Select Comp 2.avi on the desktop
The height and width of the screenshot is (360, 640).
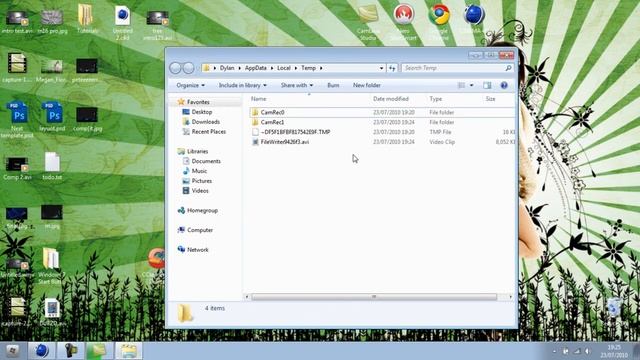17,168
